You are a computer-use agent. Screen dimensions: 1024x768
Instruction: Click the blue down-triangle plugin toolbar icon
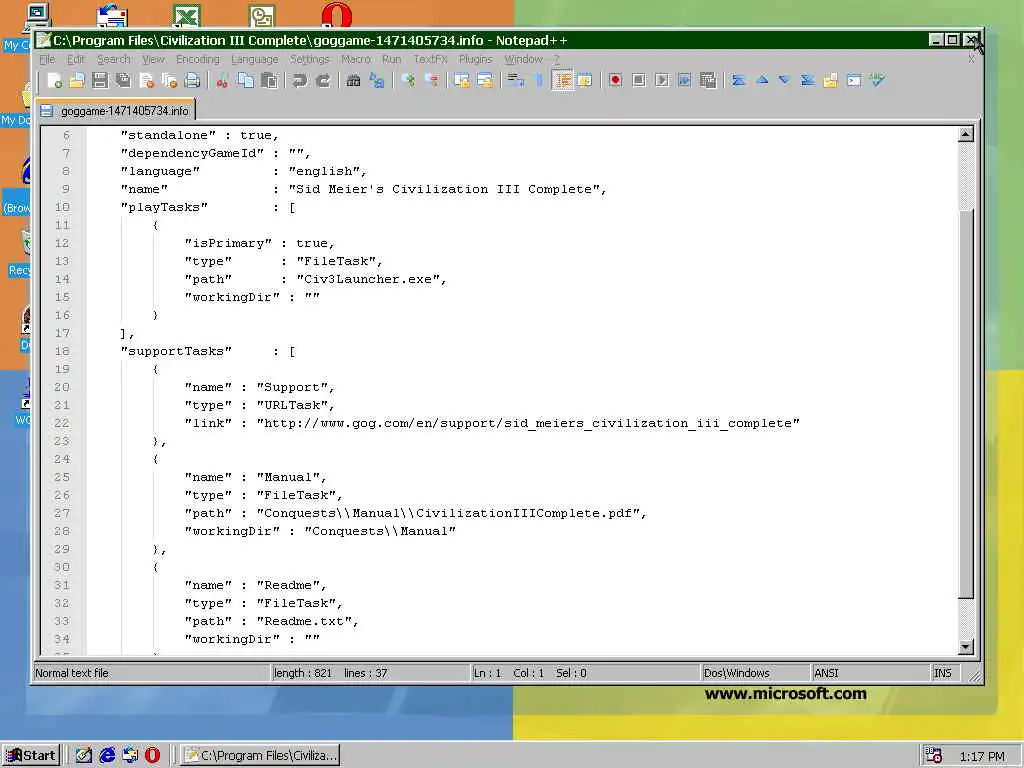(x=784, y=80)
